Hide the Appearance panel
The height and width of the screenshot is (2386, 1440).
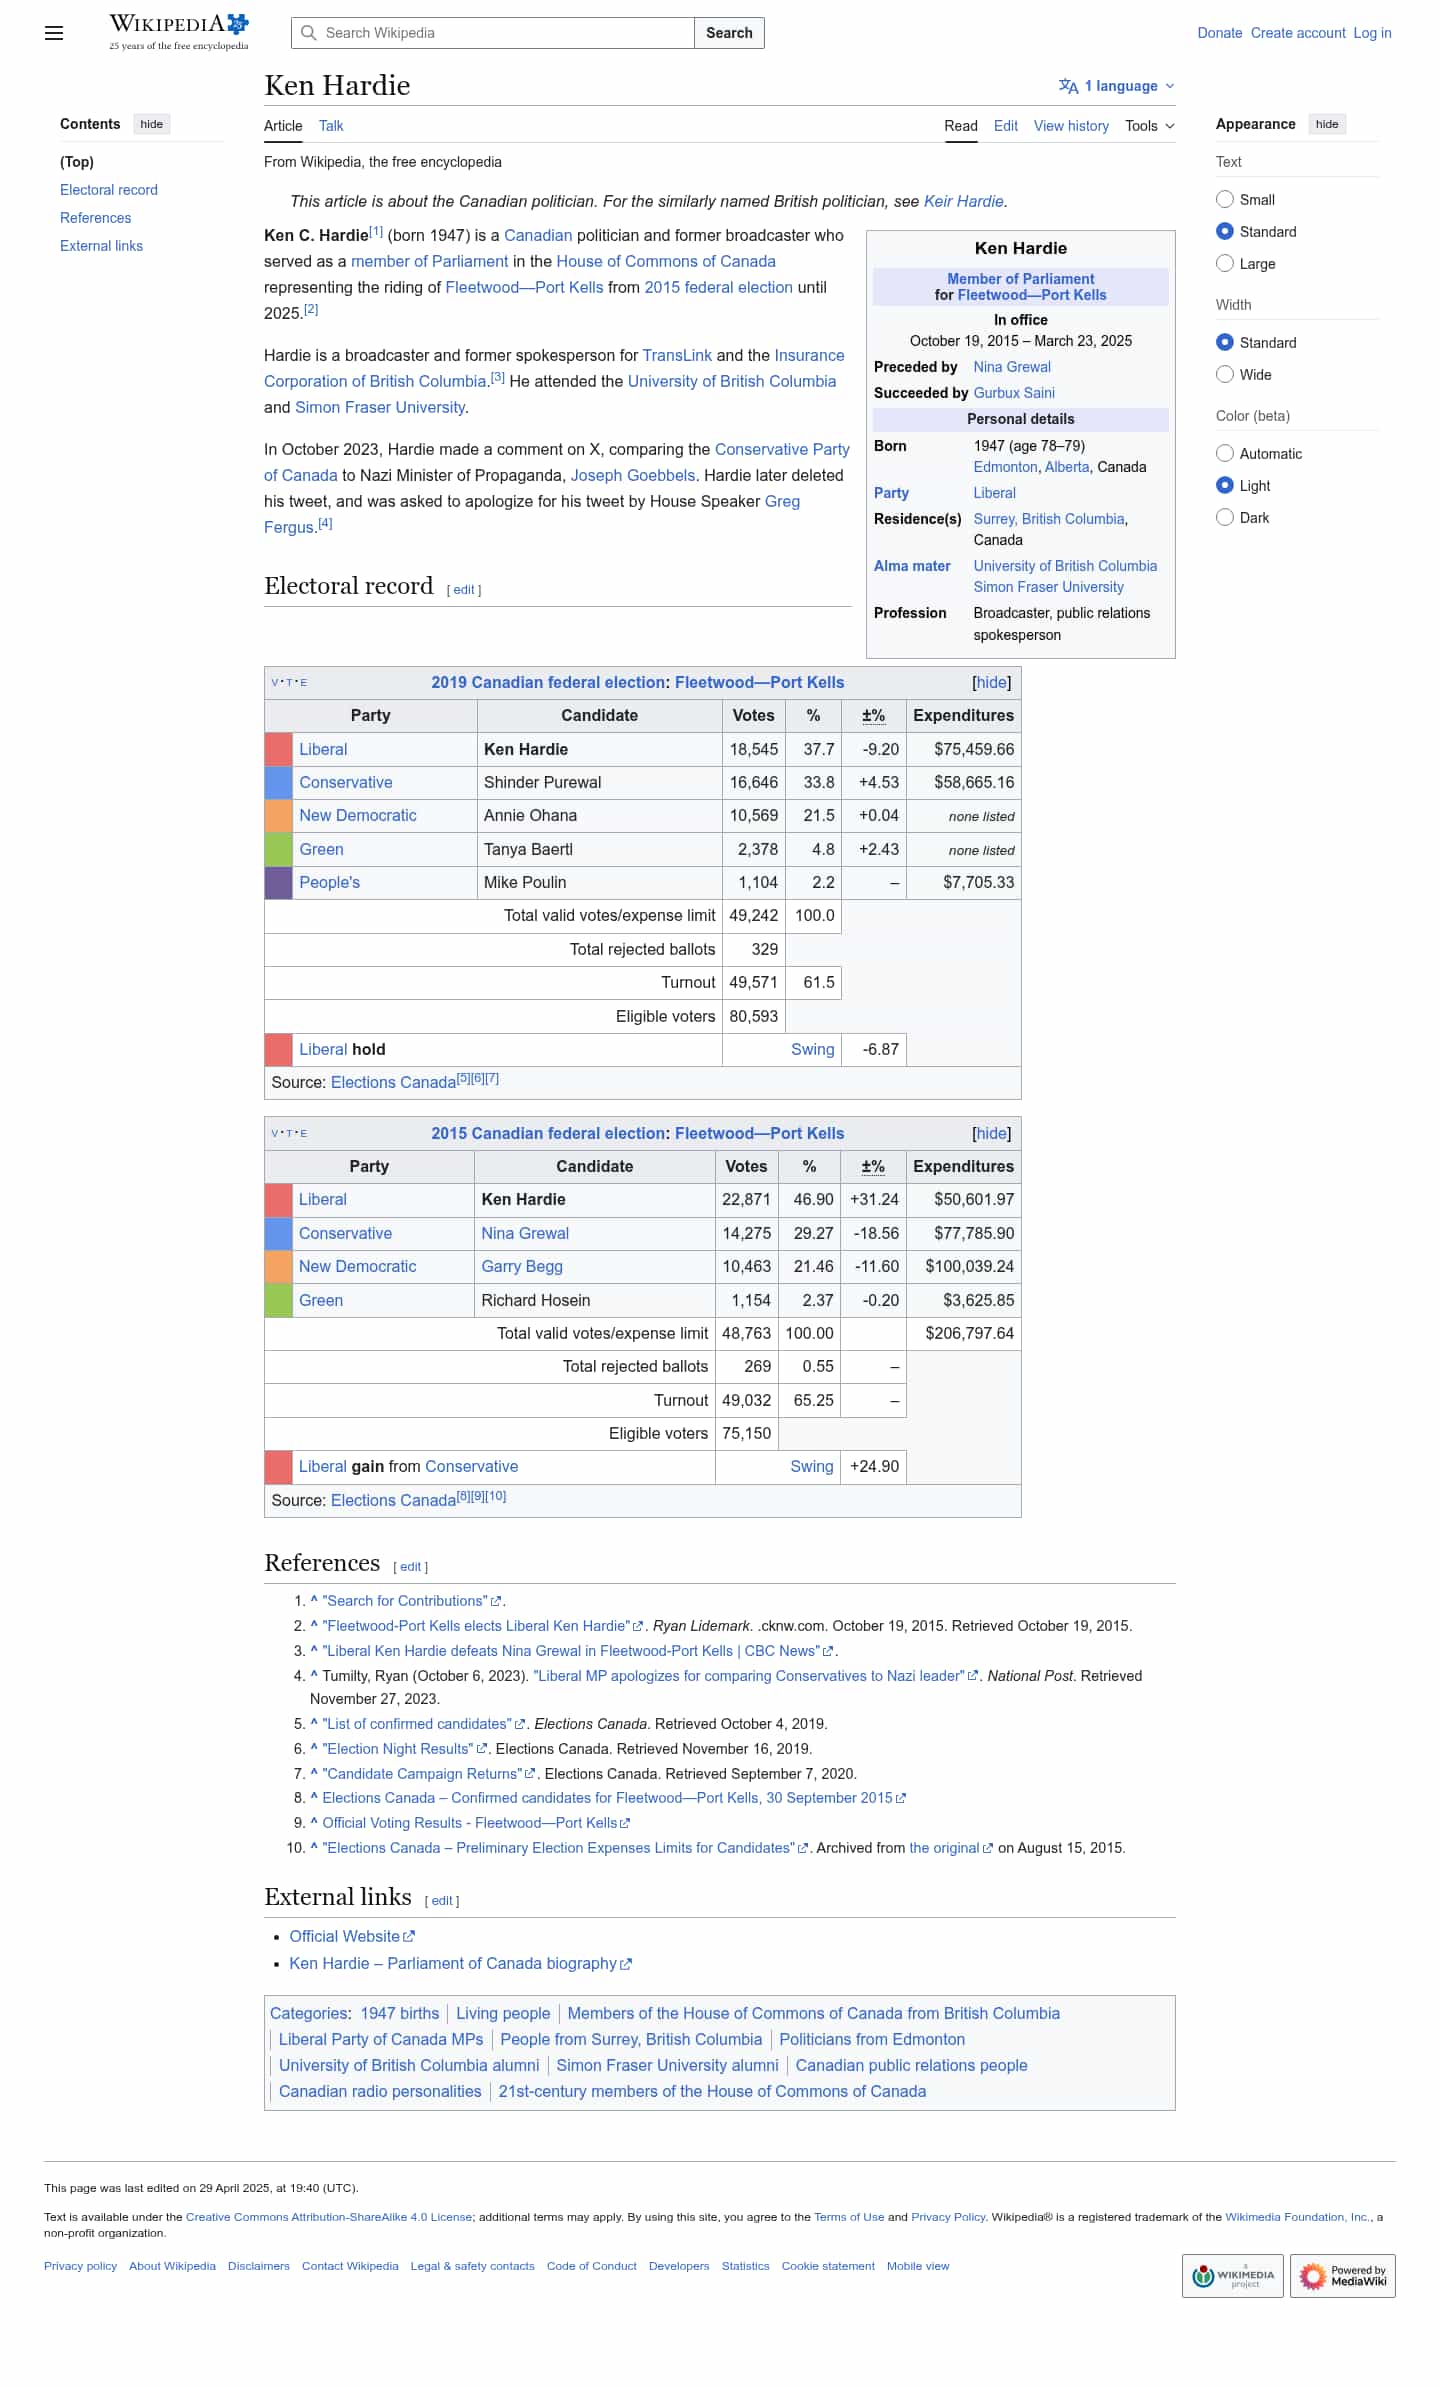click(x=1327, y=124)
